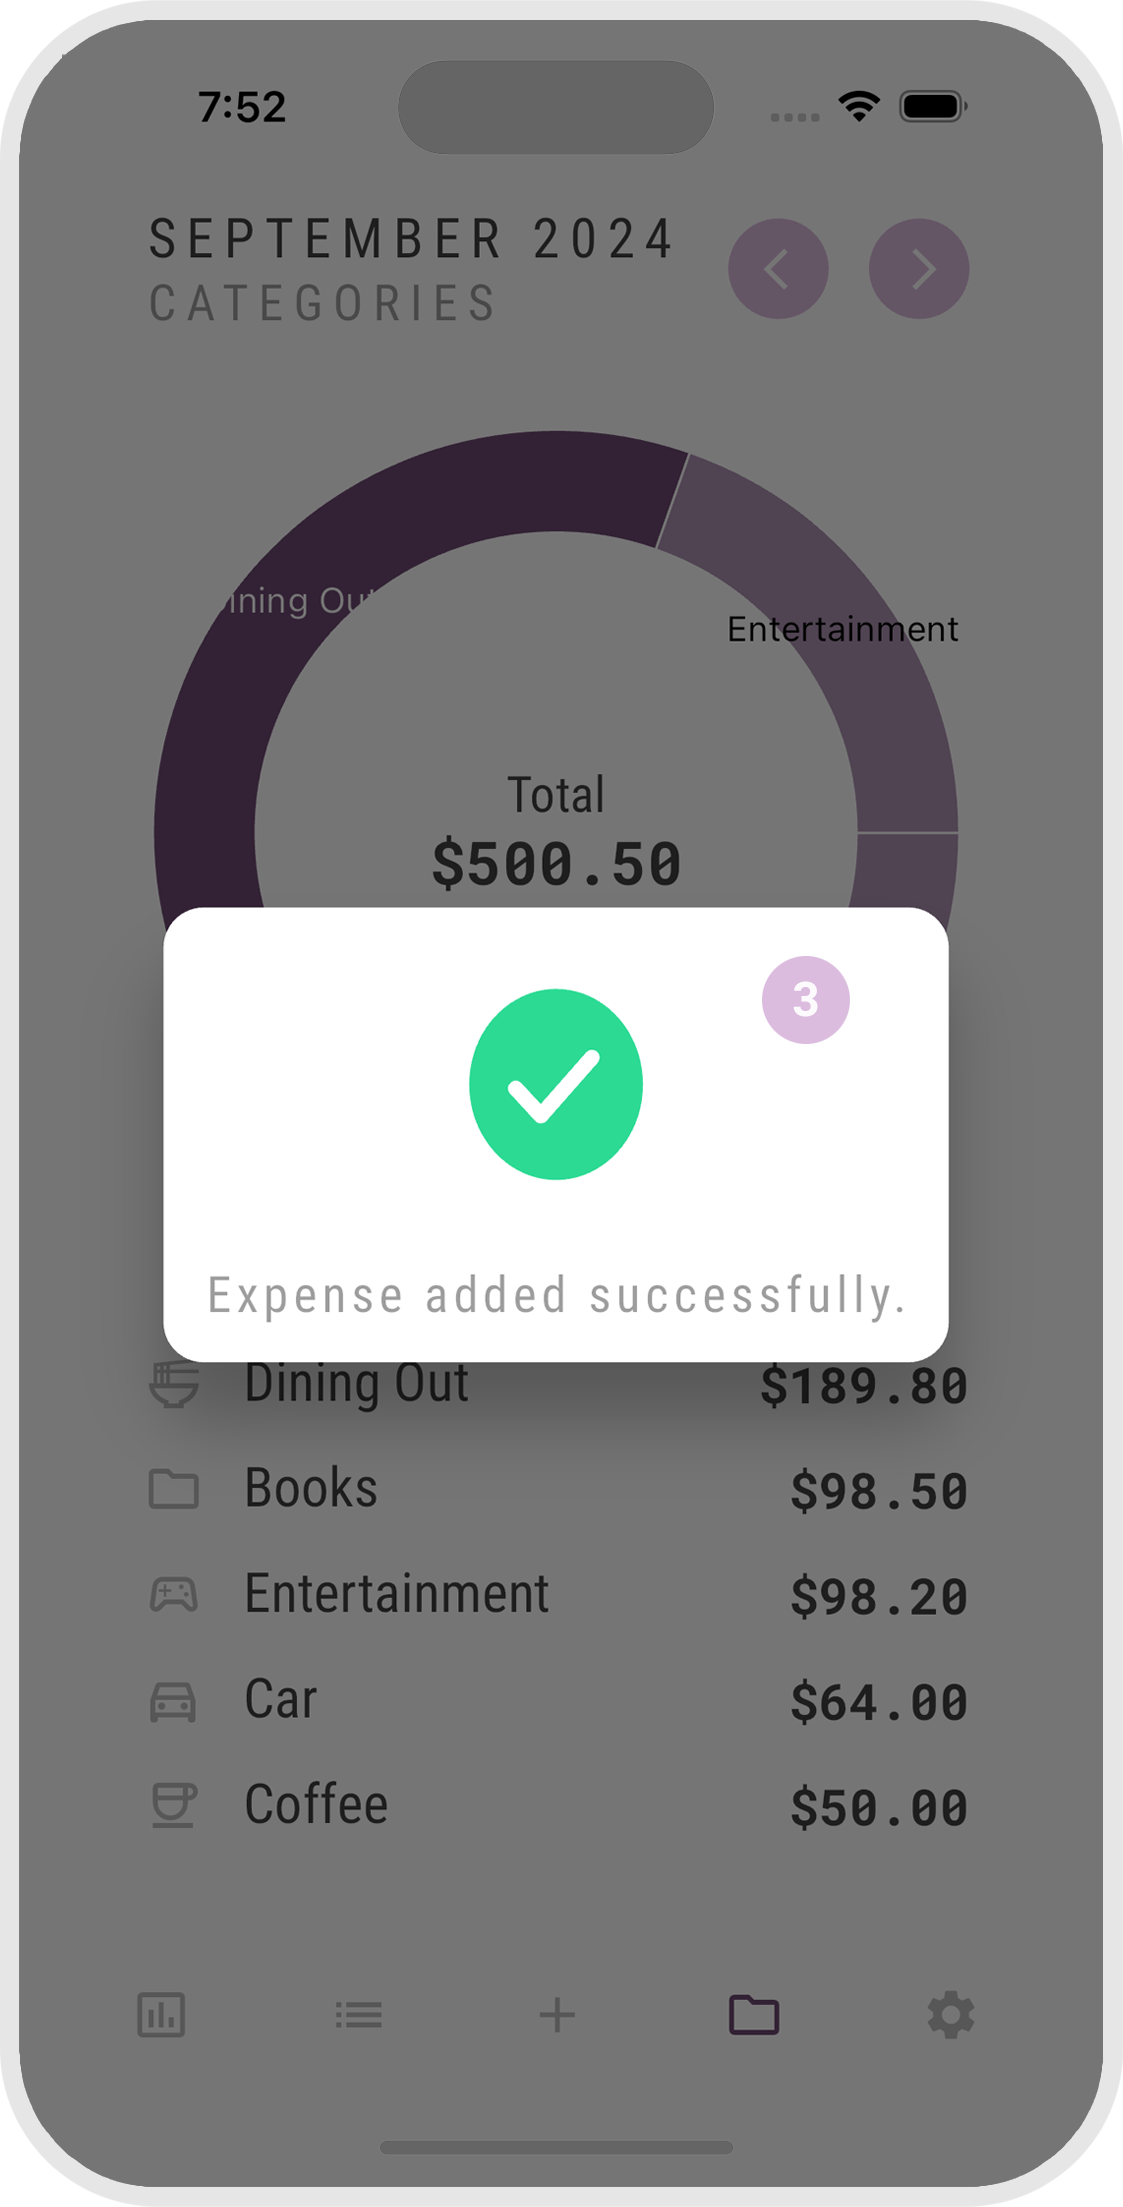Viewport: 1123px width, 2207px height.
Task: Tap the Total $500.50 amount
Action: [556, 864]
